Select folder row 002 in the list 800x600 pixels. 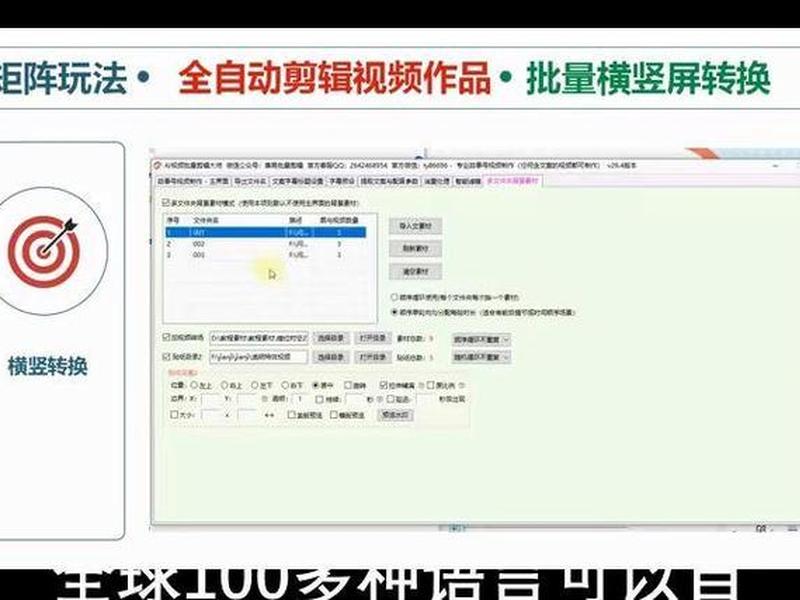[265, 244]
